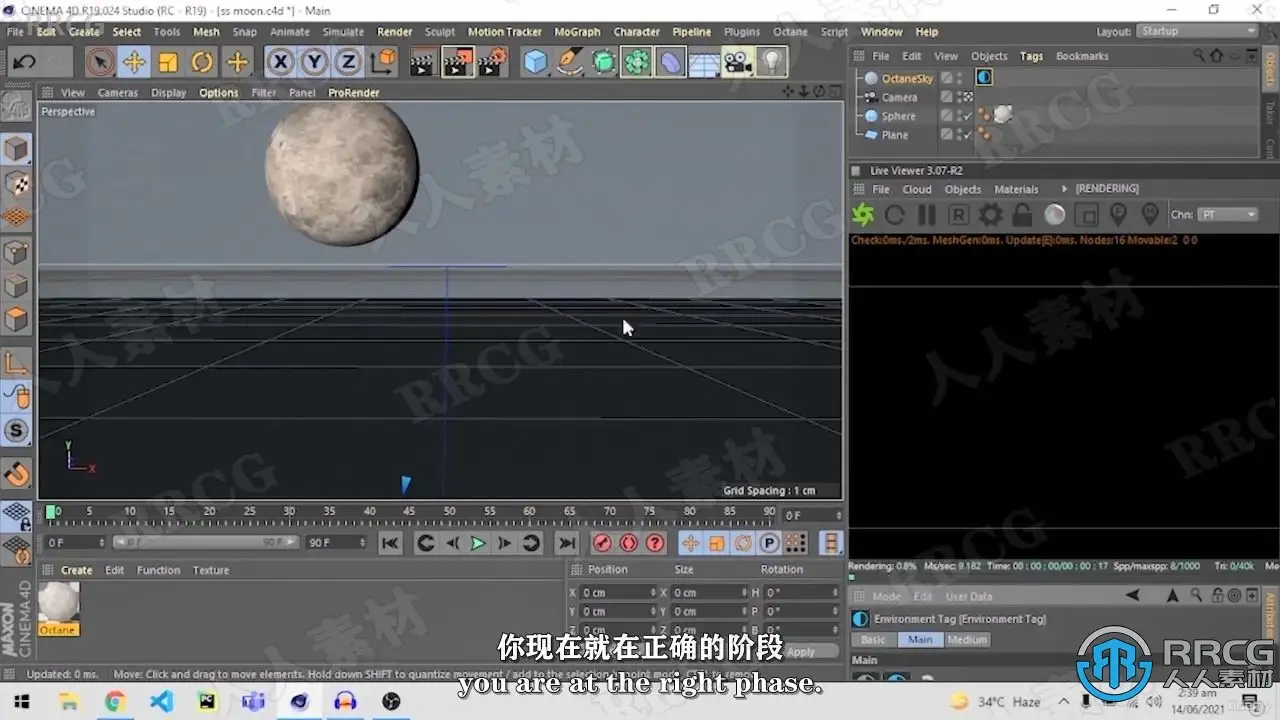The height and width of the screenshot is (720, 1280).
Task: Open the Octane menu in main menu bar
Action: click(790, 32)
